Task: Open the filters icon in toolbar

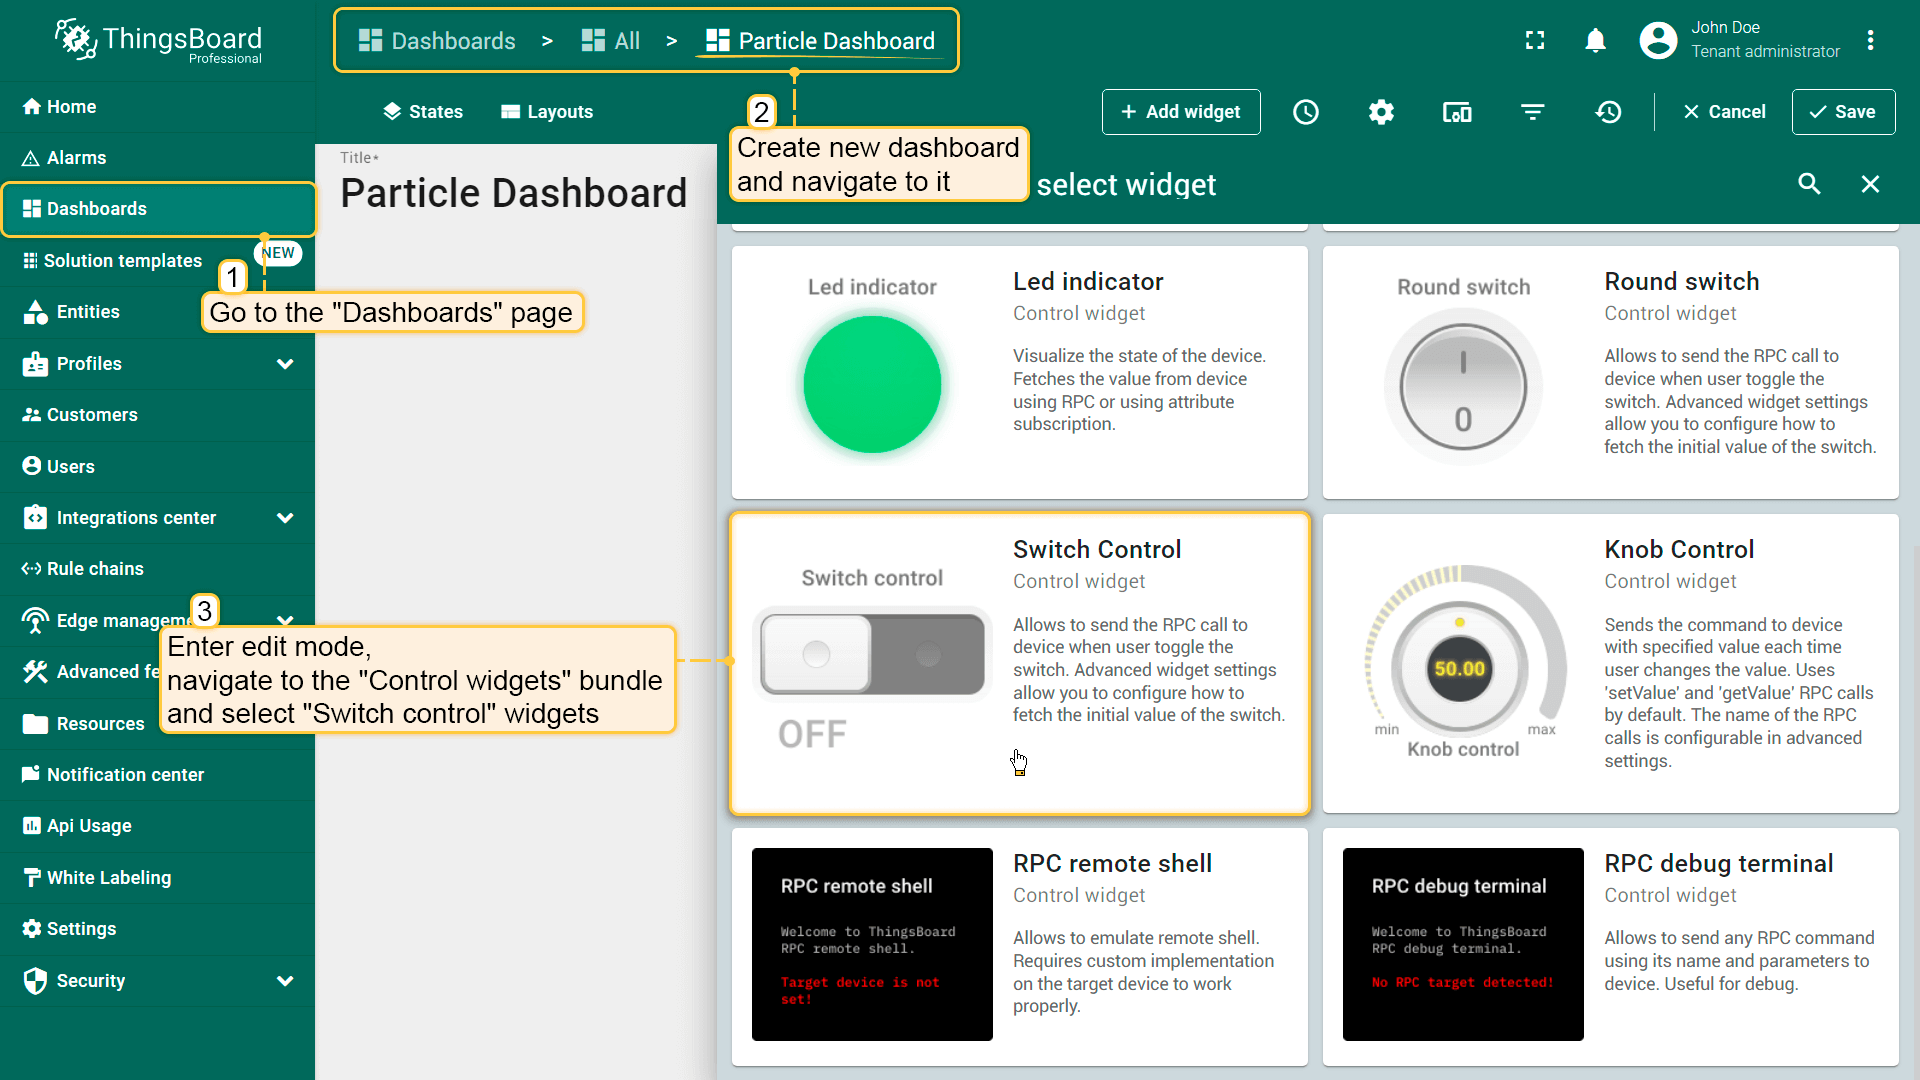Action: (x=1532, y=112)
